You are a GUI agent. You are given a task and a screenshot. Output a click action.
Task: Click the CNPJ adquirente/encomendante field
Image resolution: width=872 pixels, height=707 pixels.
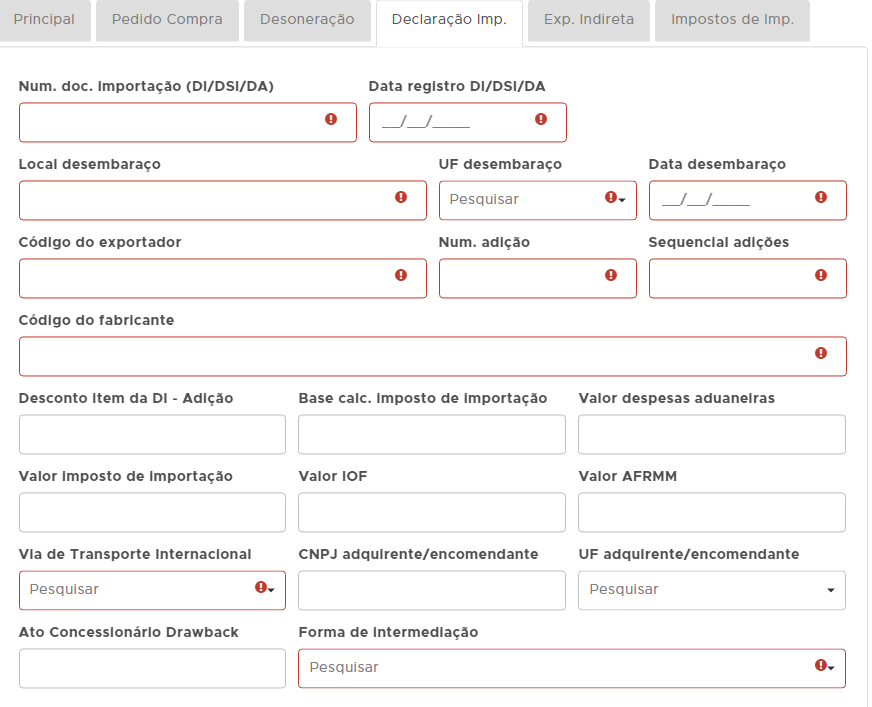[431, 590]
